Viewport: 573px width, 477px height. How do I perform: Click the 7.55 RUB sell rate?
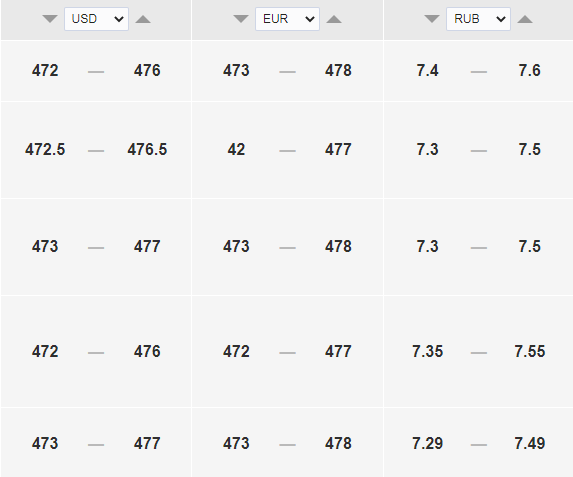(530, 352)
